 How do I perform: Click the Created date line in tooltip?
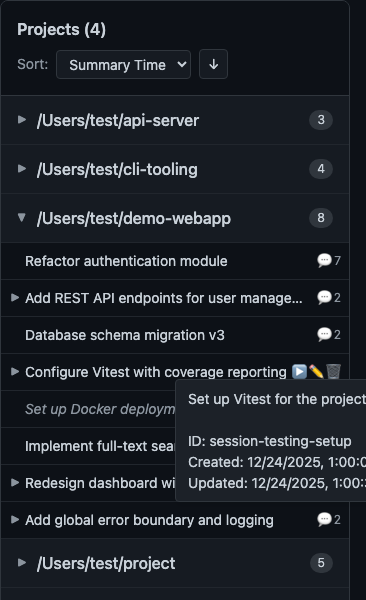coord(277,462)
